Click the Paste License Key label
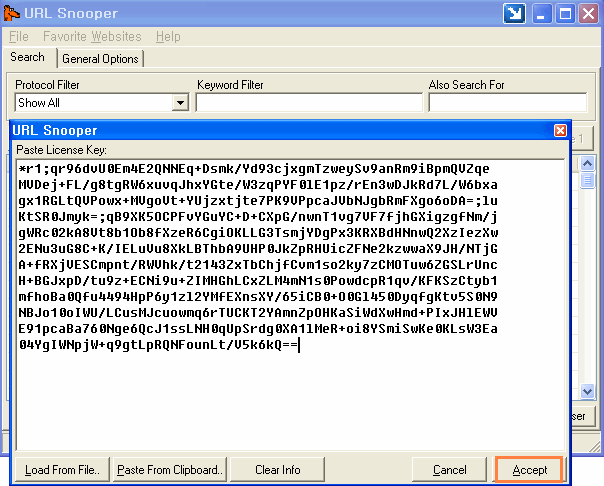The height and width of the screenshot is (486, 604). click(x=61, y=150)
